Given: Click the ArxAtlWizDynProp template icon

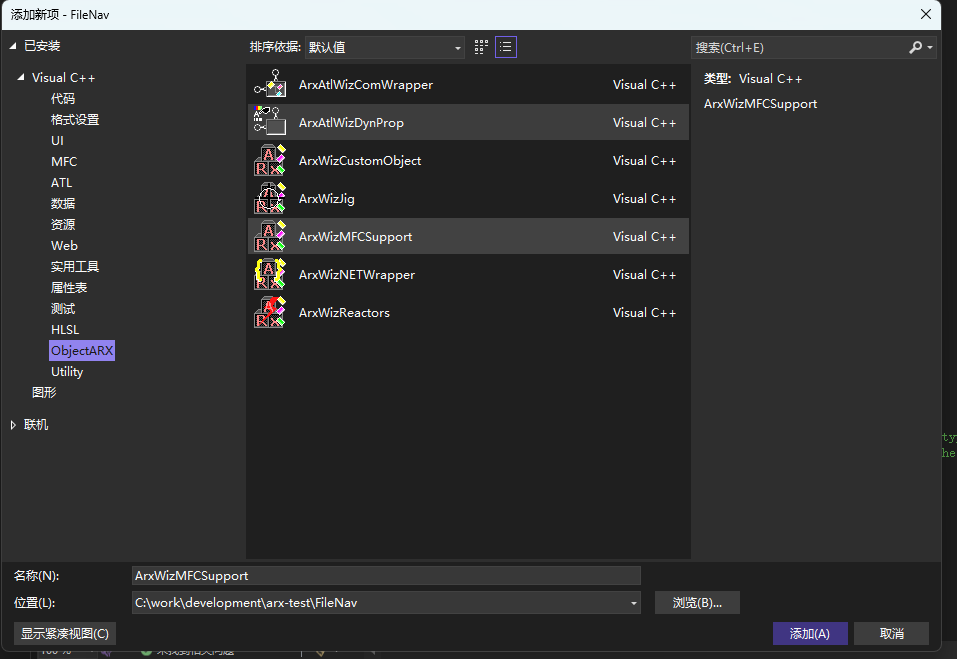Looking at the screenshot, I should 270,123.
